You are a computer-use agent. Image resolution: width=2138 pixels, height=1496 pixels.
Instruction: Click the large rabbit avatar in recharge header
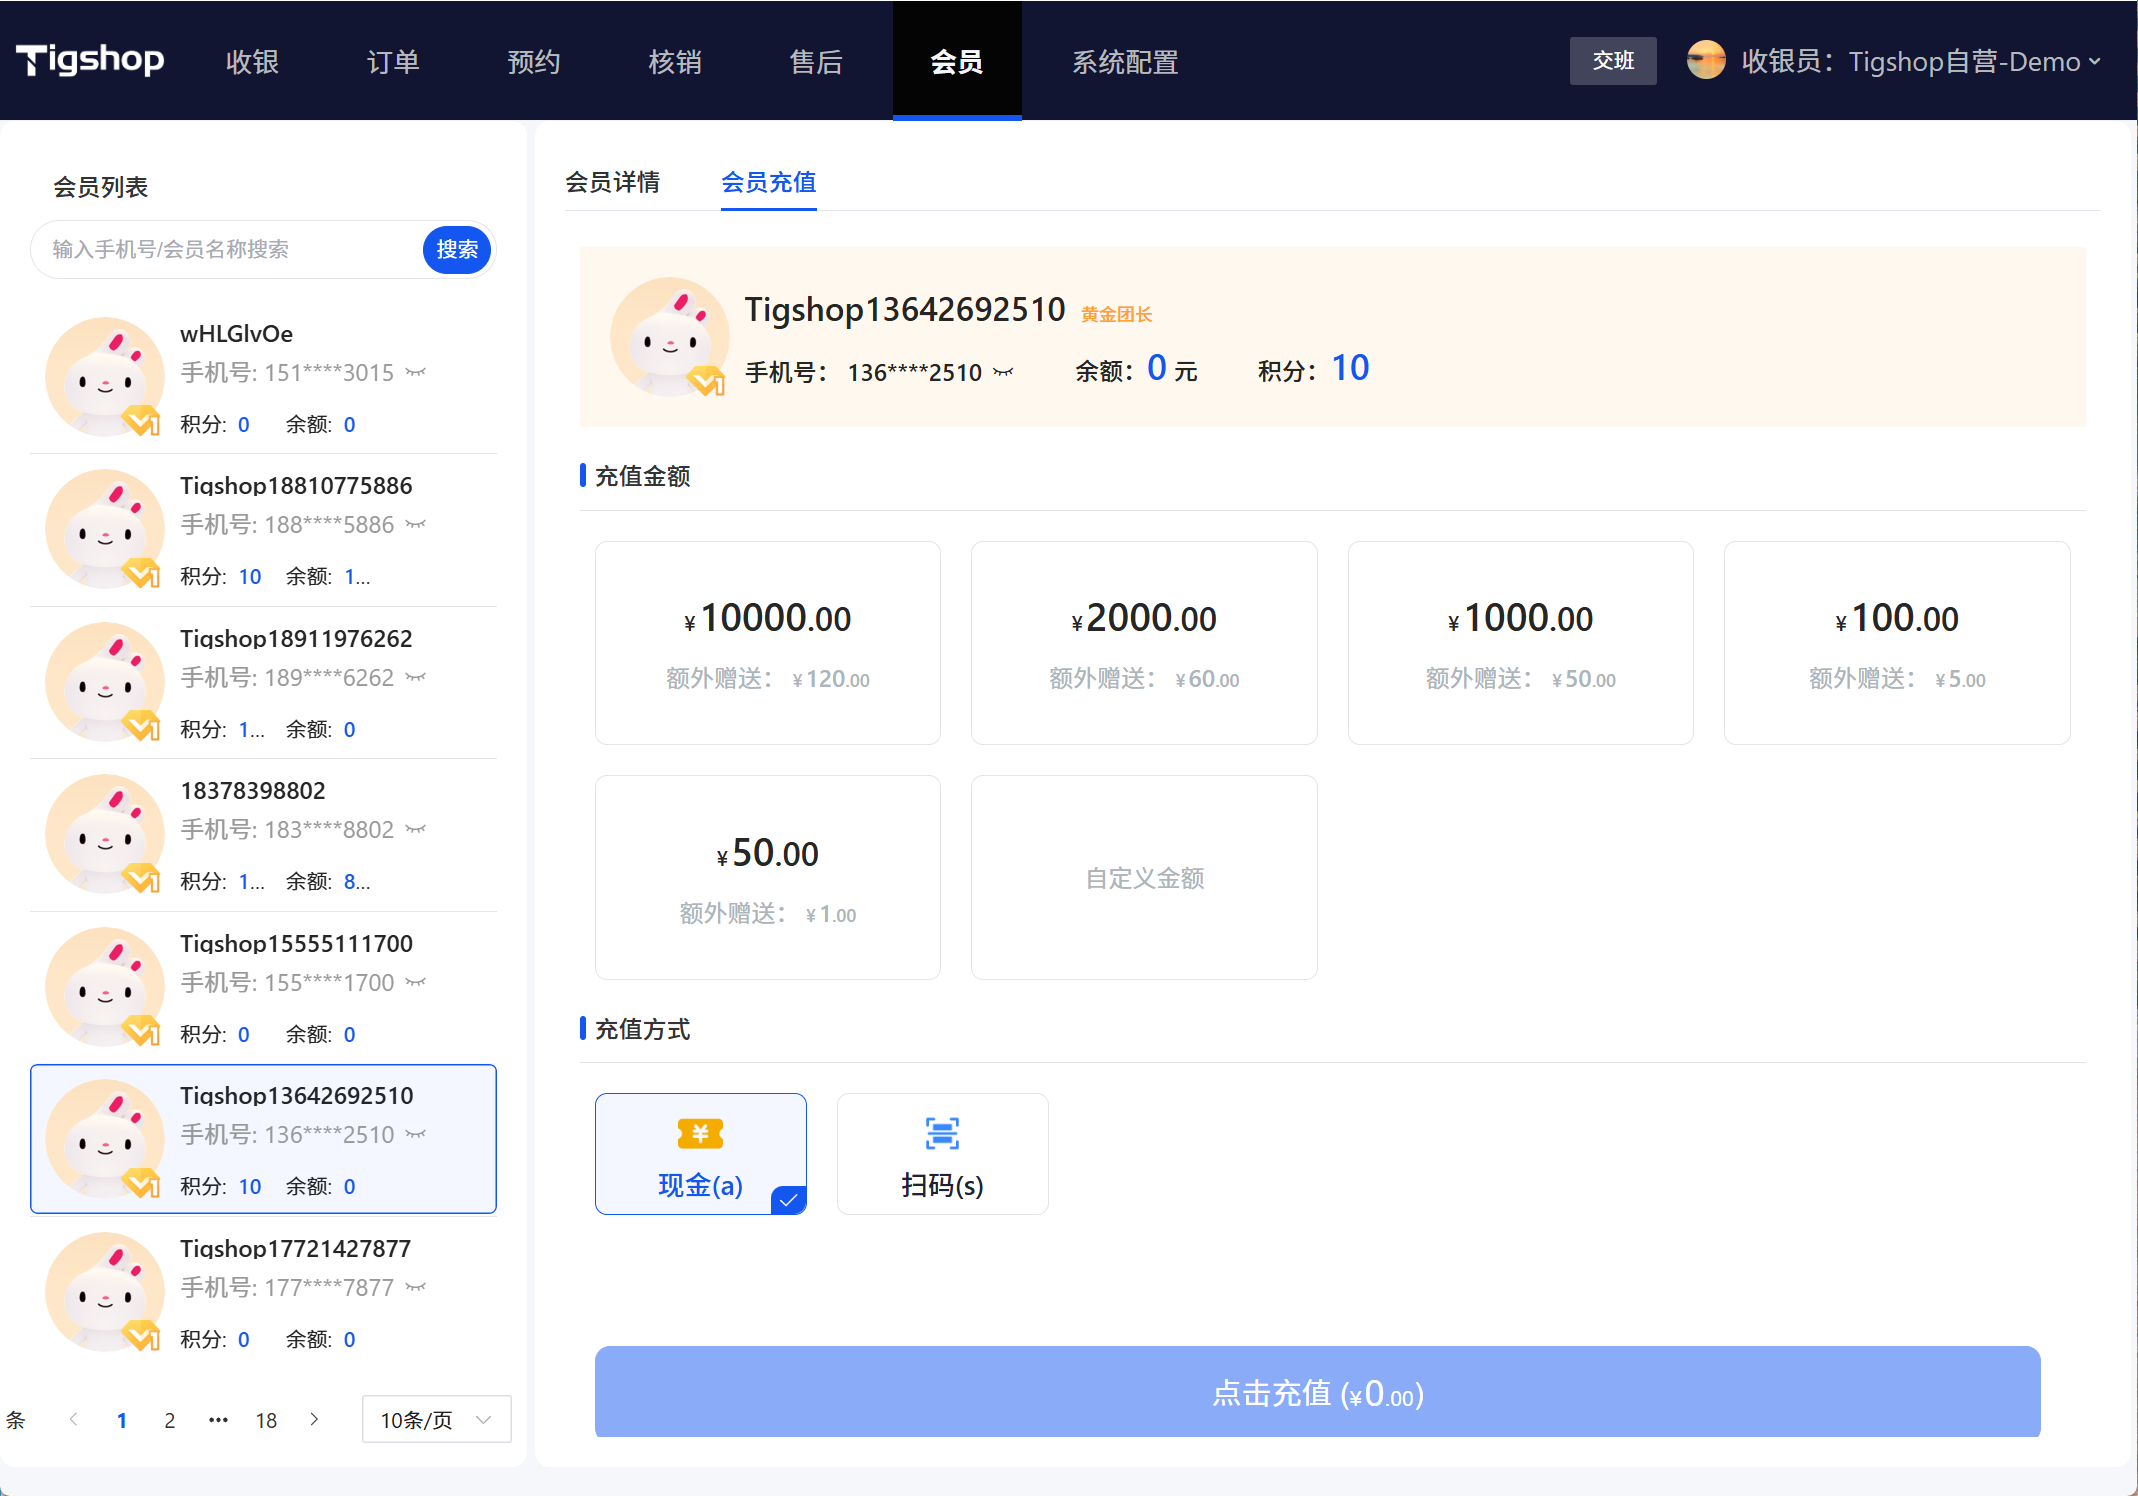669,337
